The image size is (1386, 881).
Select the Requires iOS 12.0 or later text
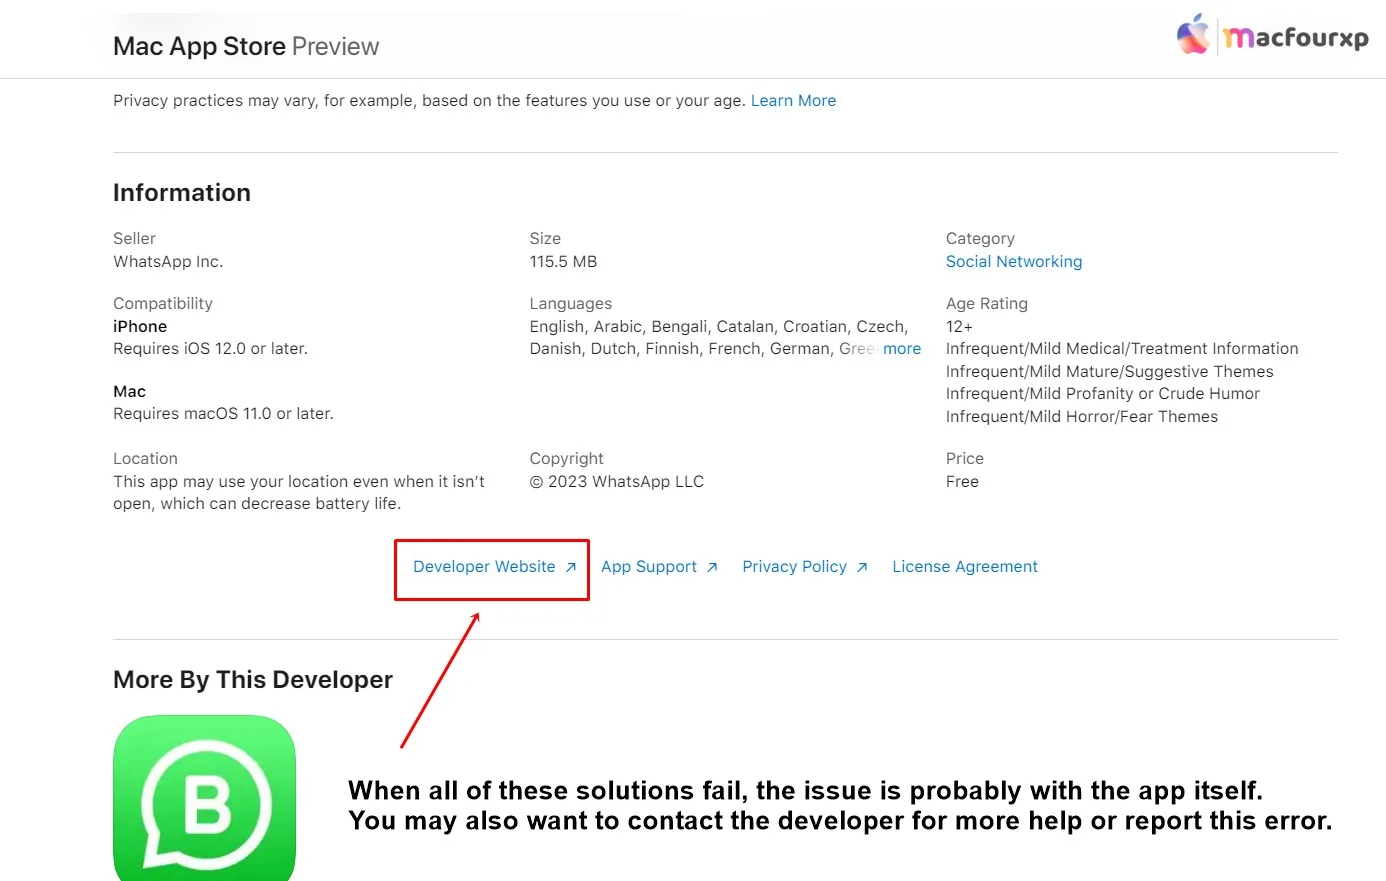(210, 349)
